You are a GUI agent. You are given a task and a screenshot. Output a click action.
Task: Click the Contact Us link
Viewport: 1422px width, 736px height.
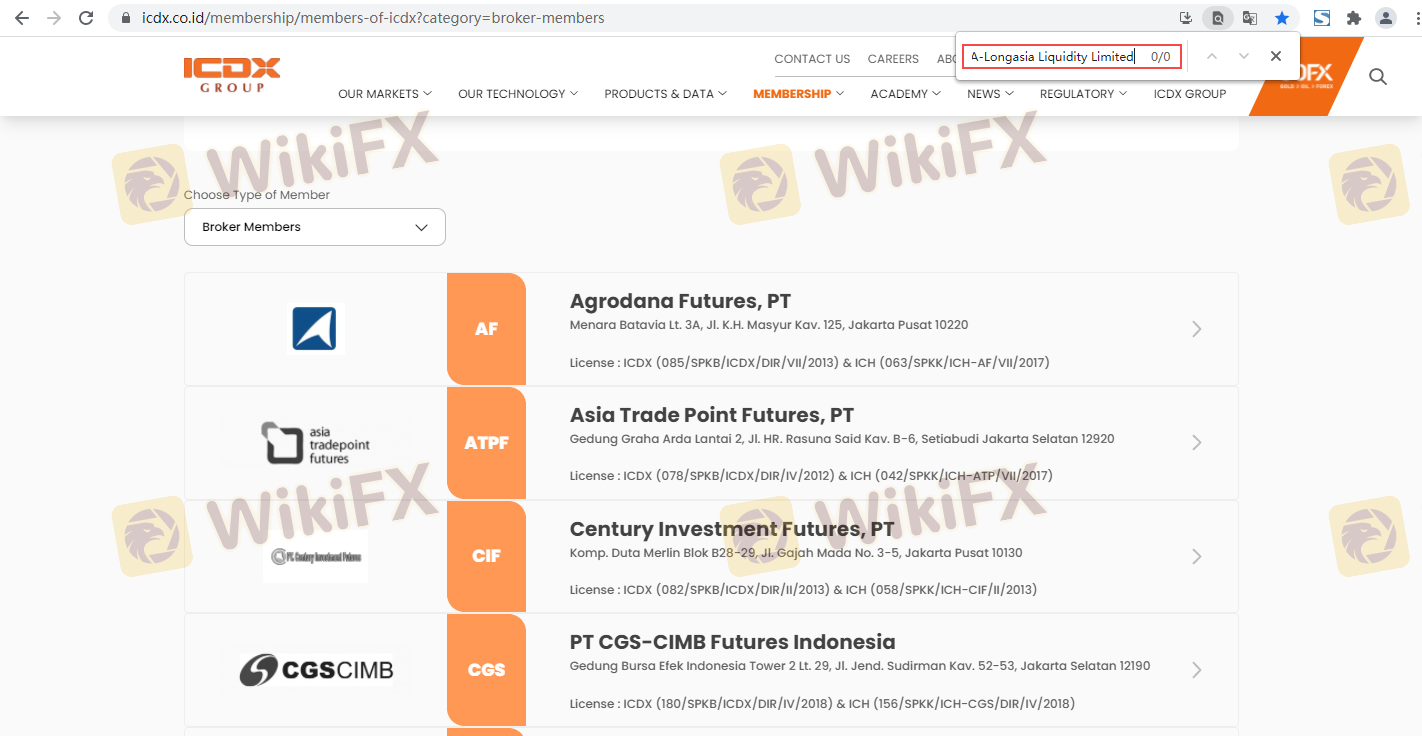click(x=812, y=59)
